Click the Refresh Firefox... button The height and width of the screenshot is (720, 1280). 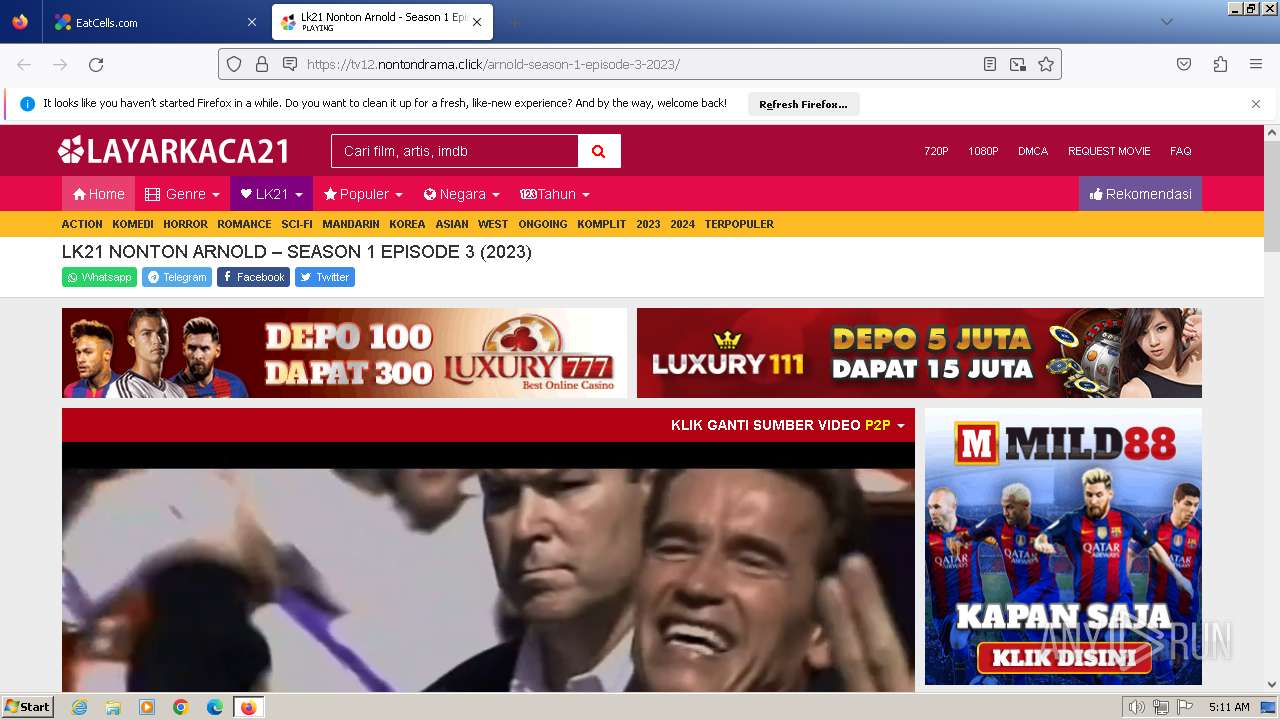point(803,104)
